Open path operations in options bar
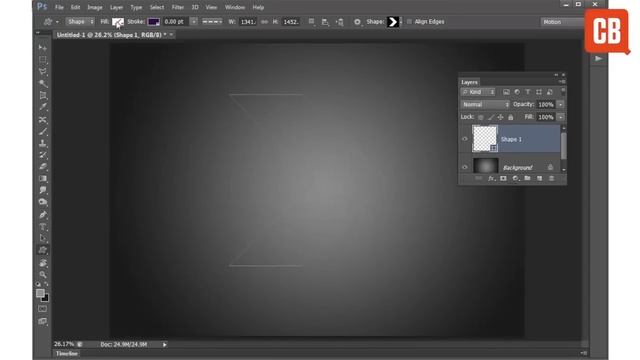Image resolution: width=640 pixels, height=360 pixels. 312,22
